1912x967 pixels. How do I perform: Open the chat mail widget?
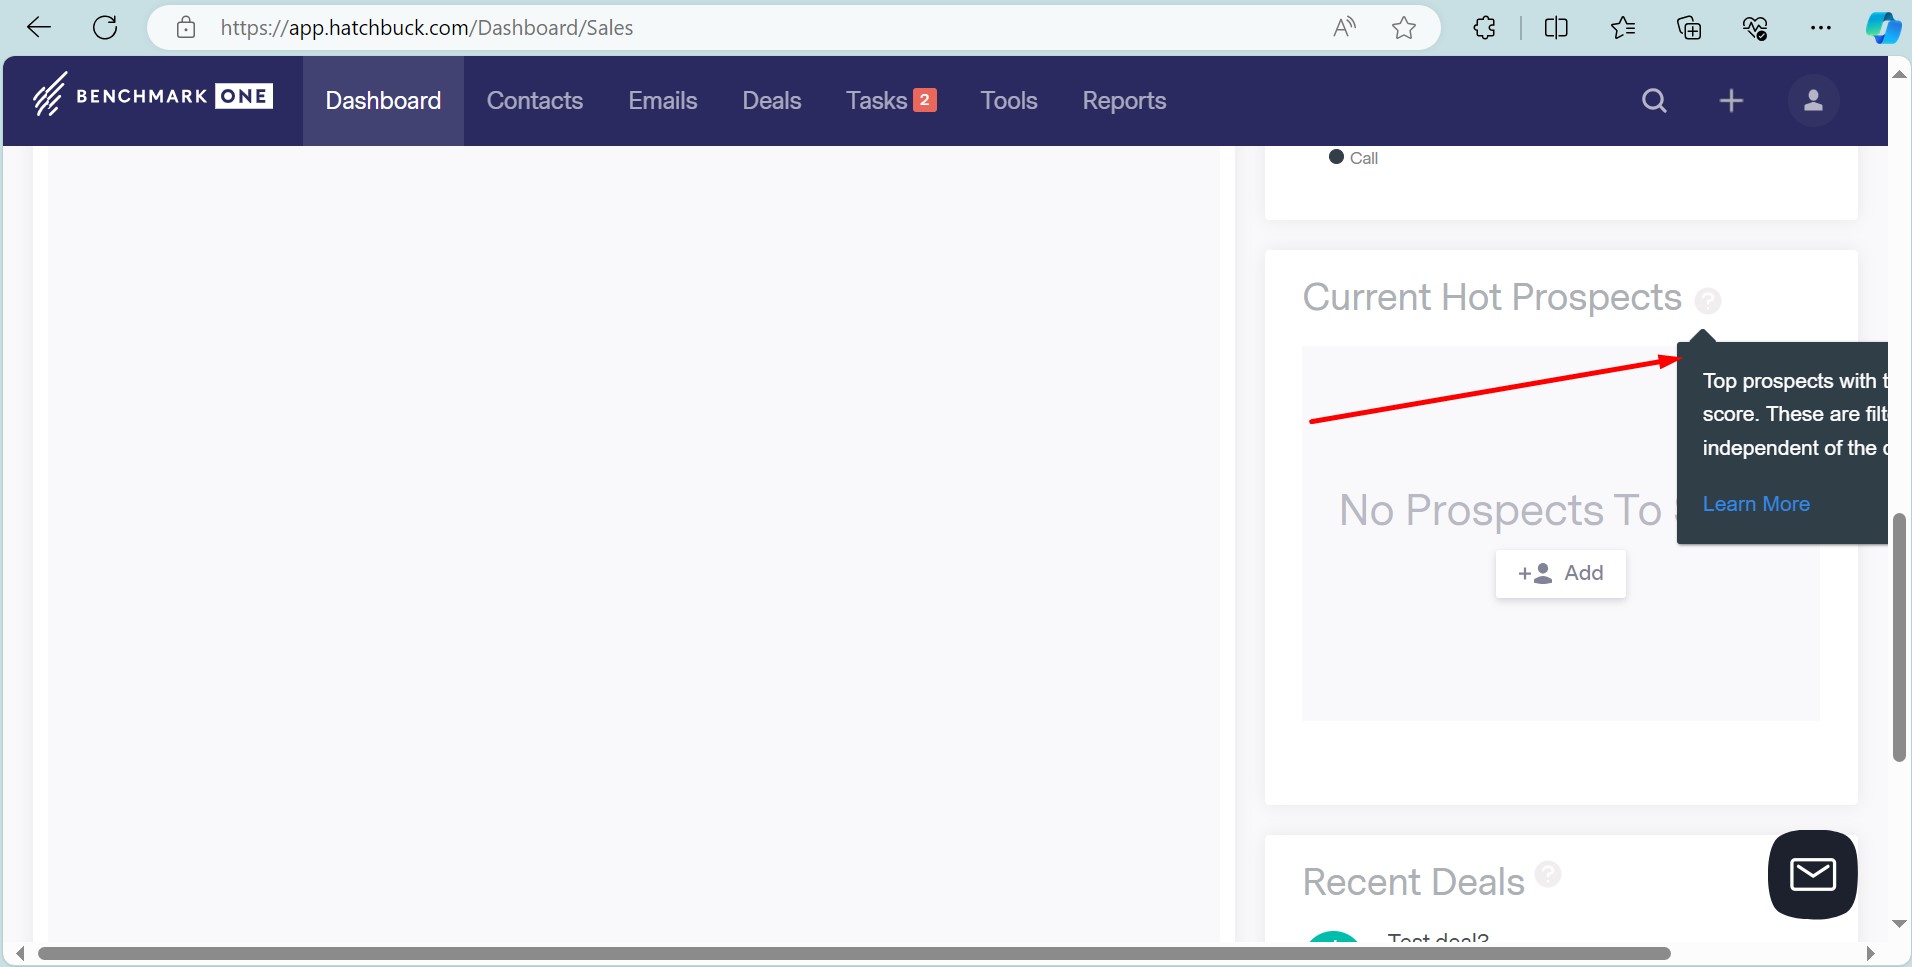click(1812, 874)
